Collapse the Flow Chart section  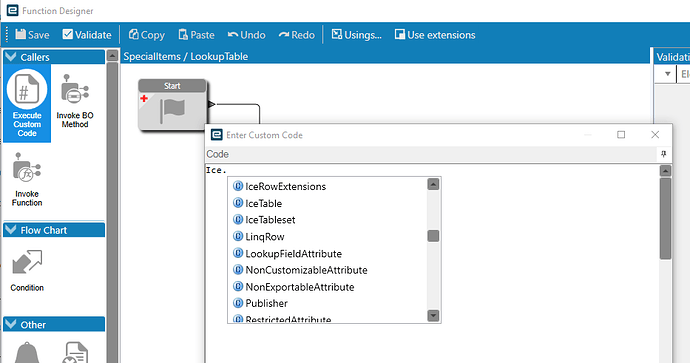[11, 230]
